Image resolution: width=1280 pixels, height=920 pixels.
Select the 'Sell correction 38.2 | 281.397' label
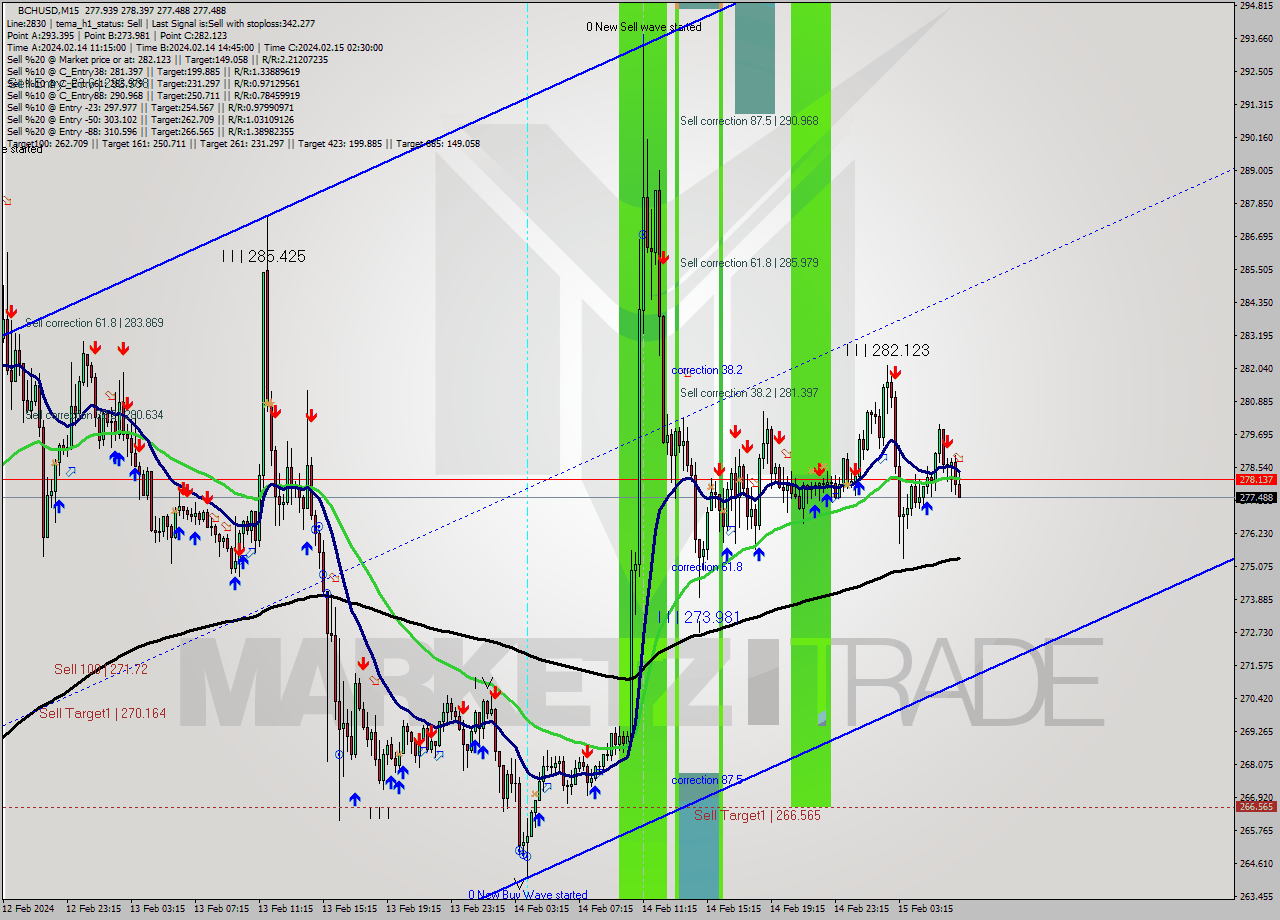pos(749,393)
